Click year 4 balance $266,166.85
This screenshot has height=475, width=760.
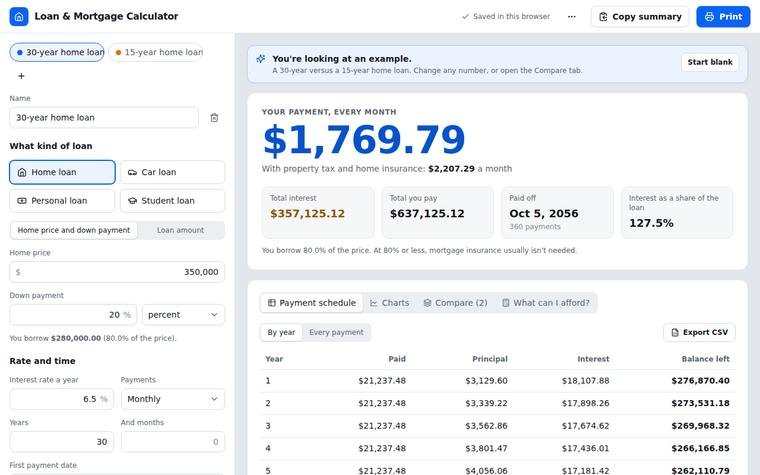click(700, 448)
